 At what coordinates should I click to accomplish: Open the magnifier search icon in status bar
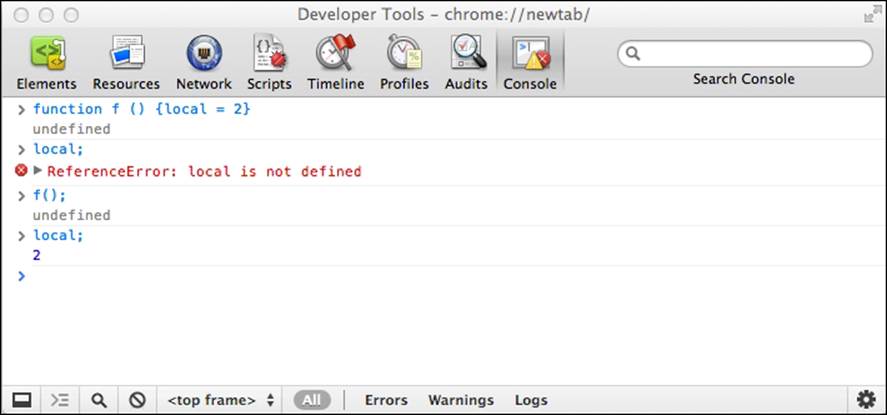(x=99, y=400)
